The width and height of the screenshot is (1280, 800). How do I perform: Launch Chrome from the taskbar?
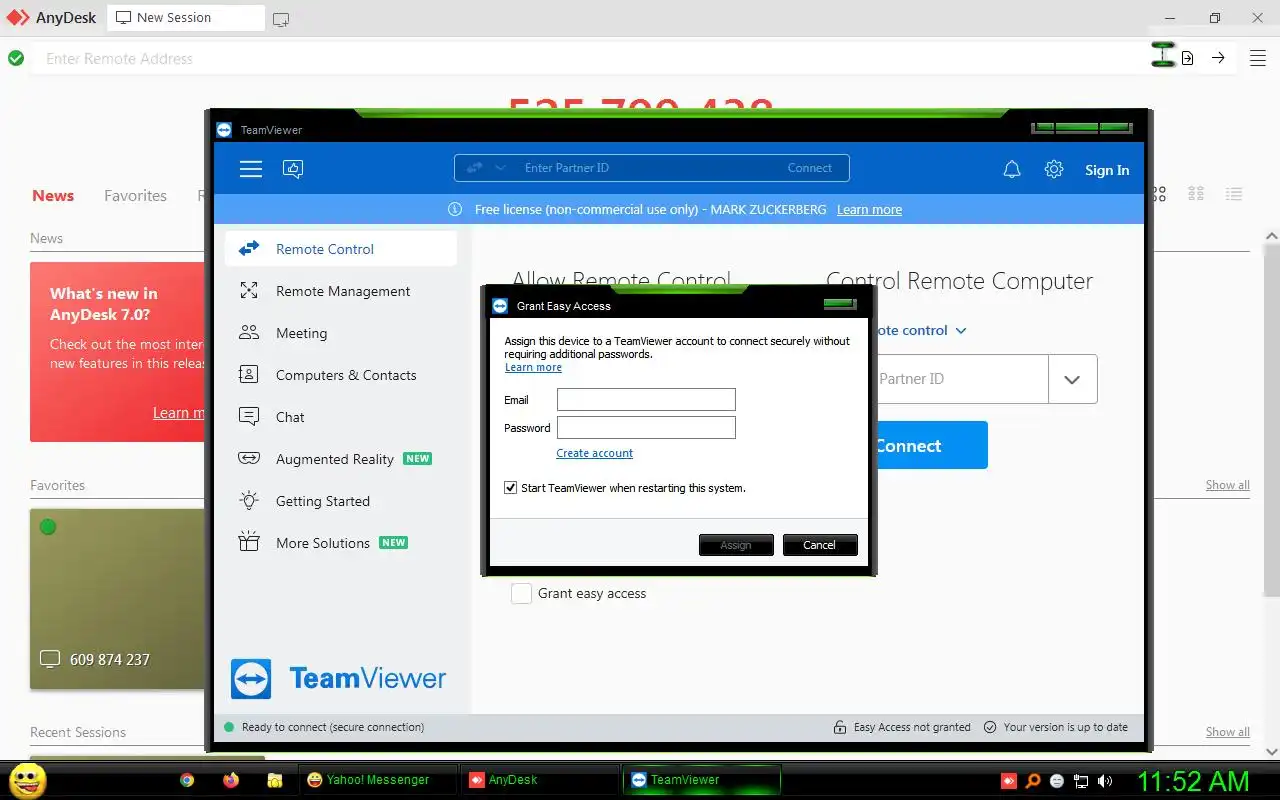[187, 780]
